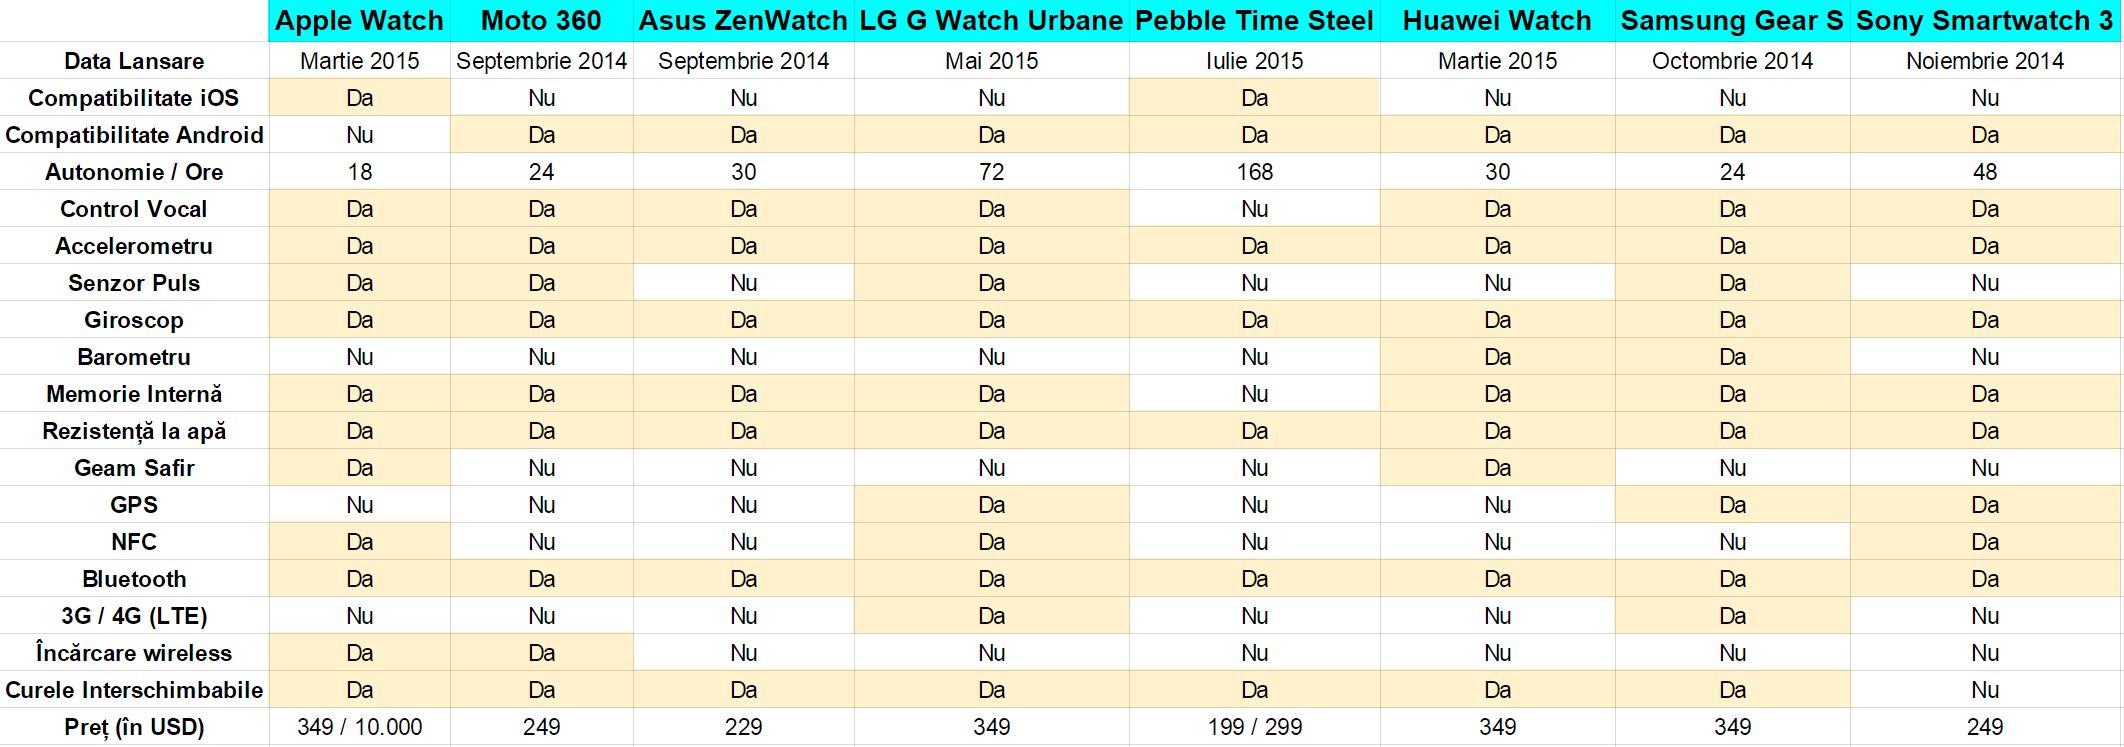Select the LG G Watch Urbane header
Viewport: 2124px width, 747px height.
(991, 21)
